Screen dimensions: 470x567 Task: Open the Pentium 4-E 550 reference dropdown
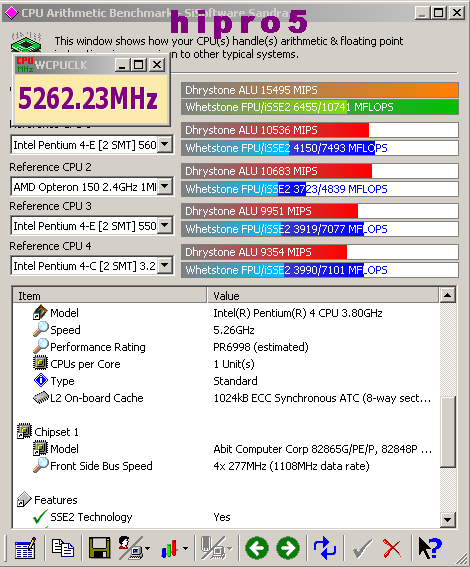tap(165, 226)
